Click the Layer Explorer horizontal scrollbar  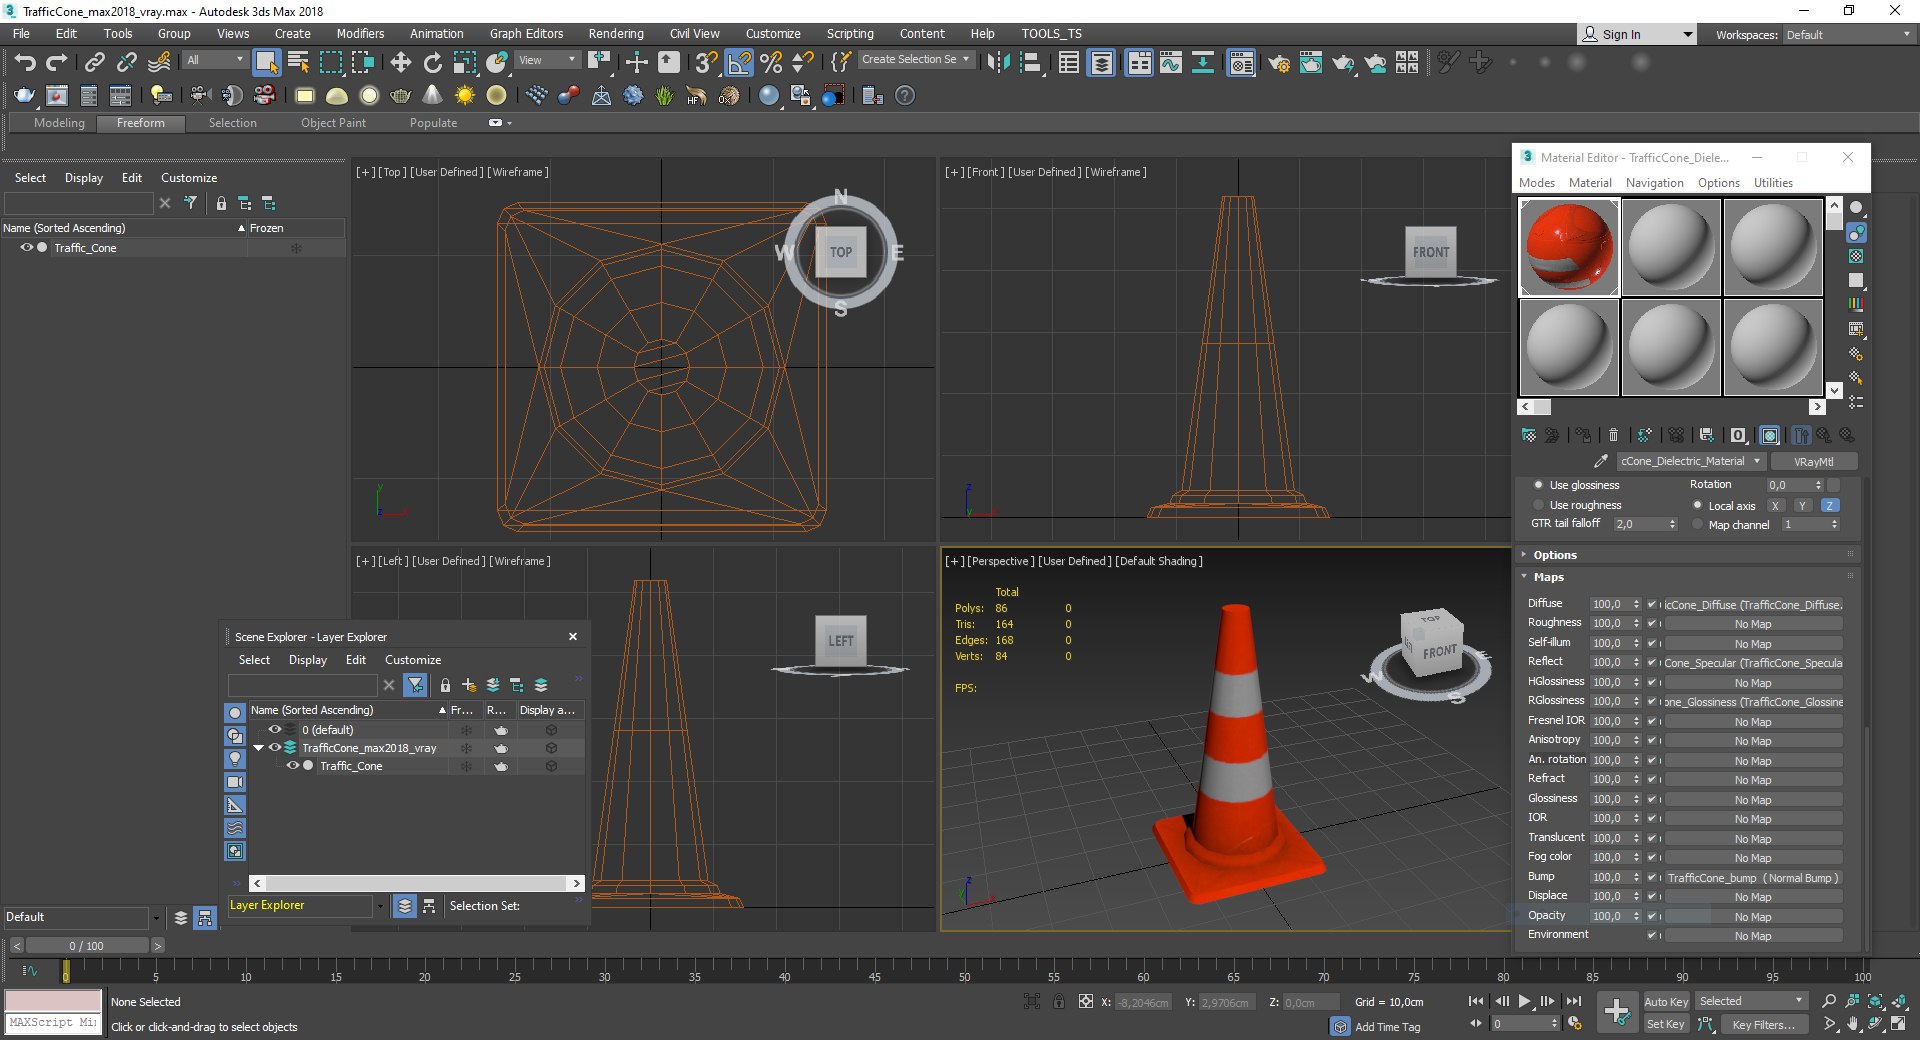pos(416,884)
